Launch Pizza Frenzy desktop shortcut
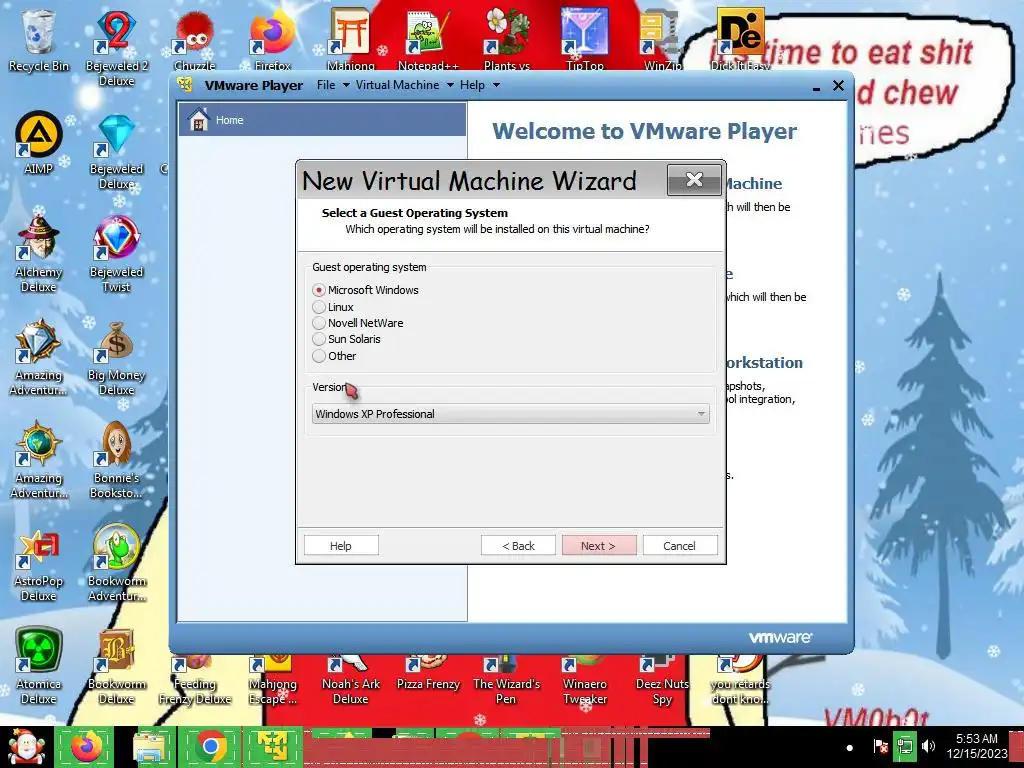Image resolution: width=1024 pixels, height=768 pixels. tap(428, 674)
